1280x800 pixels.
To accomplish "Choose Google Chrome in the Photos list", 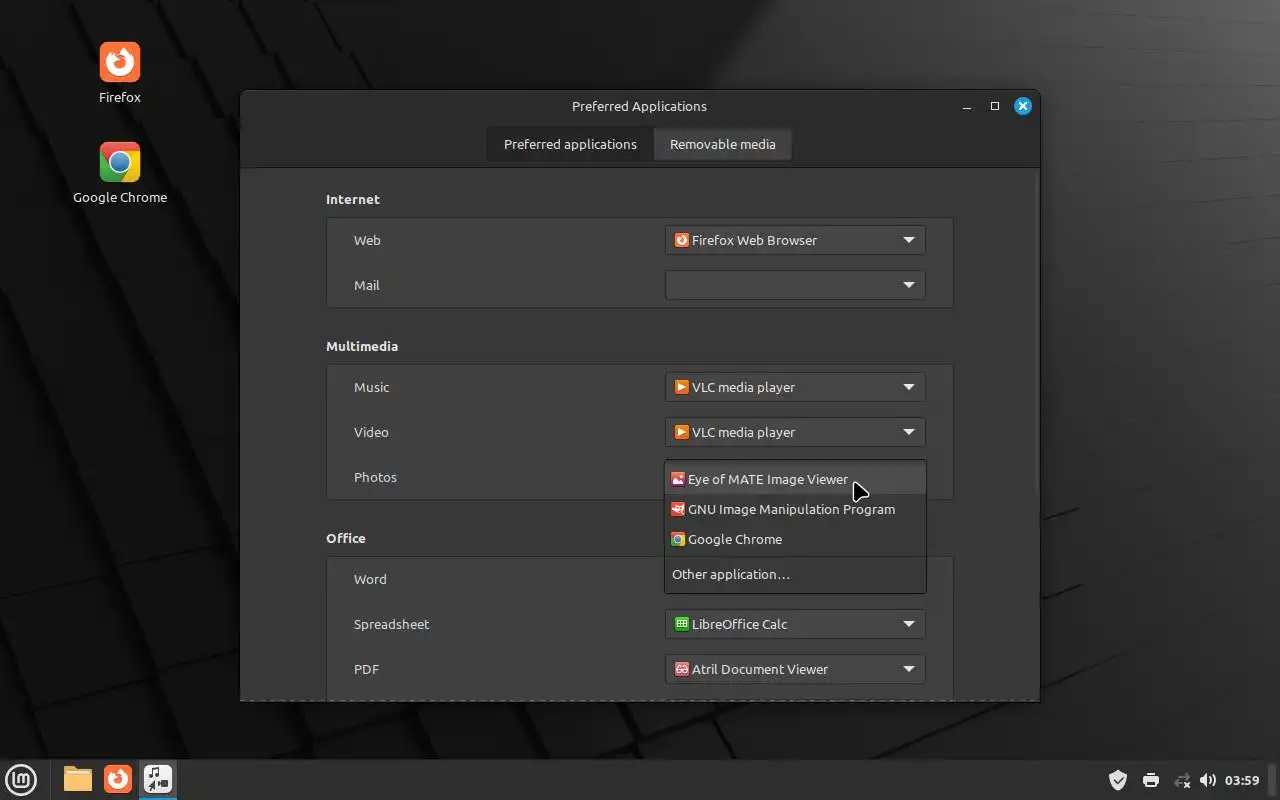I will point(795,539).
